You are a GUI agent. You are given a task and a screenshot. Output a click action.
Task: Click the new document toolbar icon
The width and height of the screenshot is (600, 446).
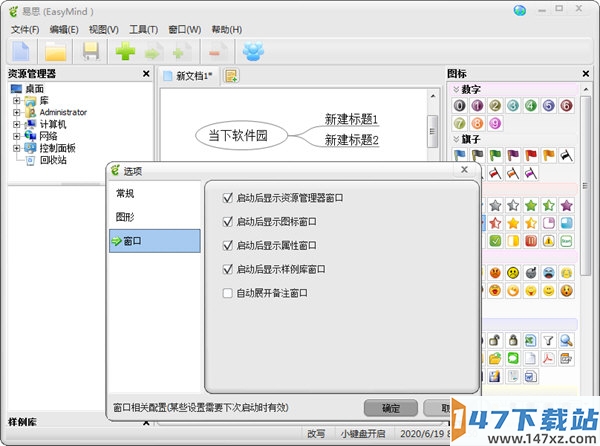pos(21,50)
